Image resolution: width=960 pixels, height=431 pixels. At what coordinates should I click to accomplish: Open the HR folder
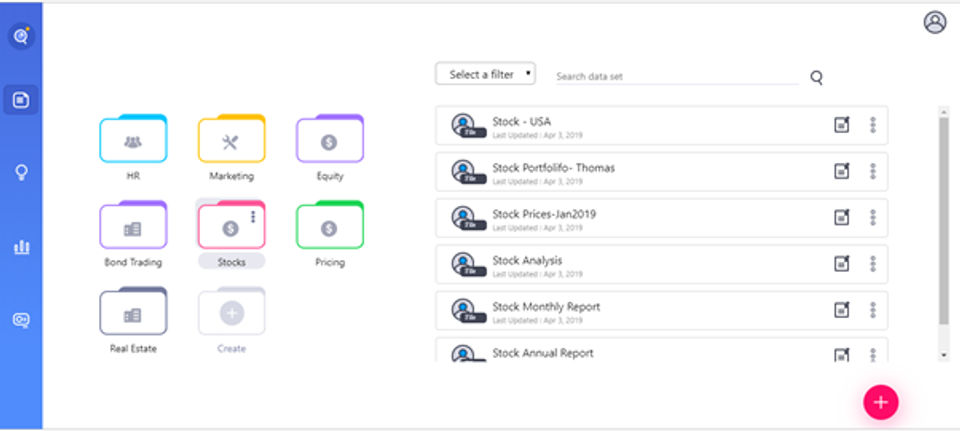tap(133, 141)
